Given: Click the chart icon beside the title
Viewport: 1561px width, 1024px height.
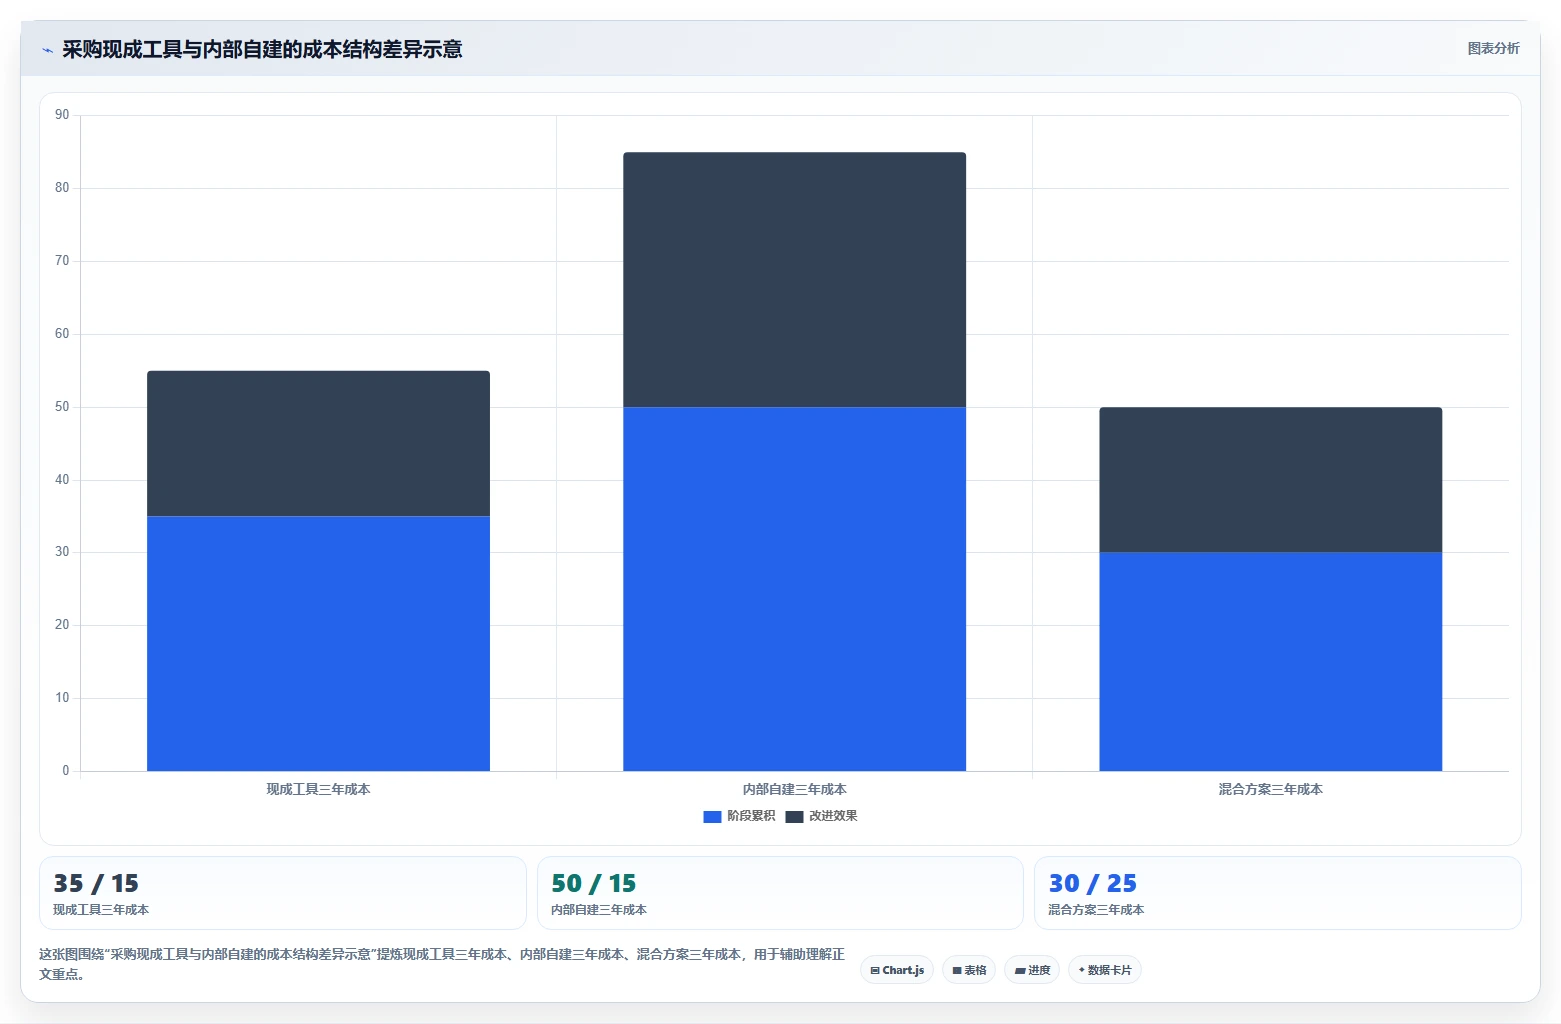Looking at the screenshot, I should point(47,50).
